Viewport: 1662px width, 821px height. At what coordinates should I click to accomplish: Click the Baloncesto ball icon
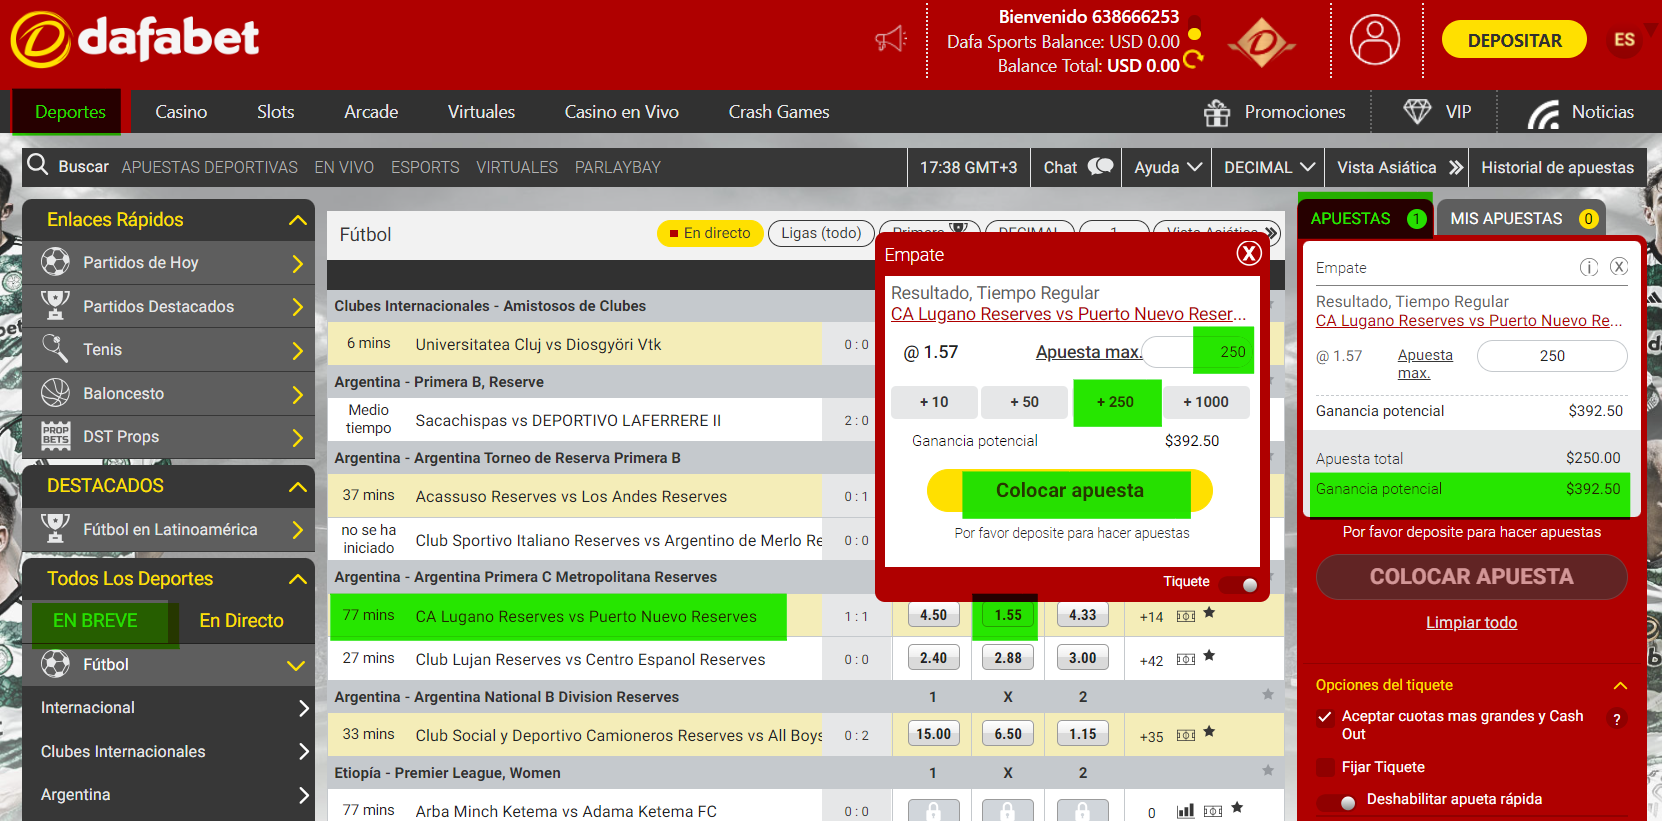[55, 393]
